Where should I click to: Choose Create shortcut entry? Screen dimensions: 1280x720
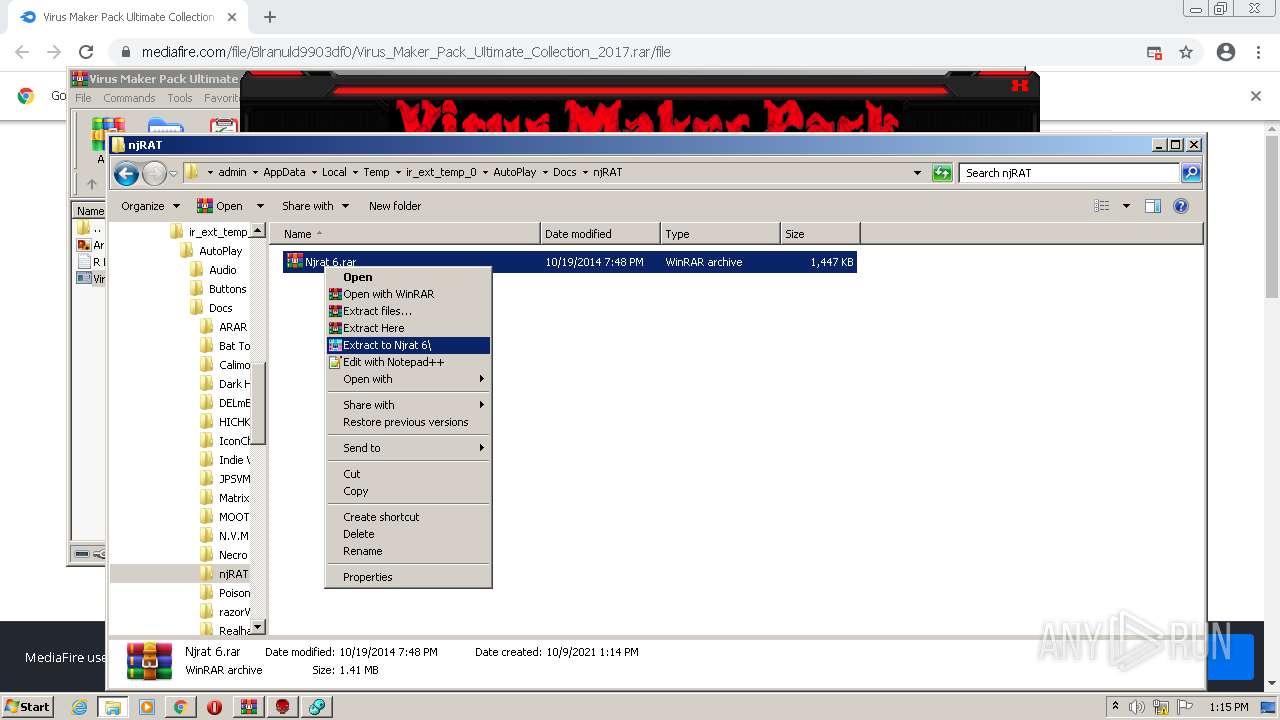(408, 517)
